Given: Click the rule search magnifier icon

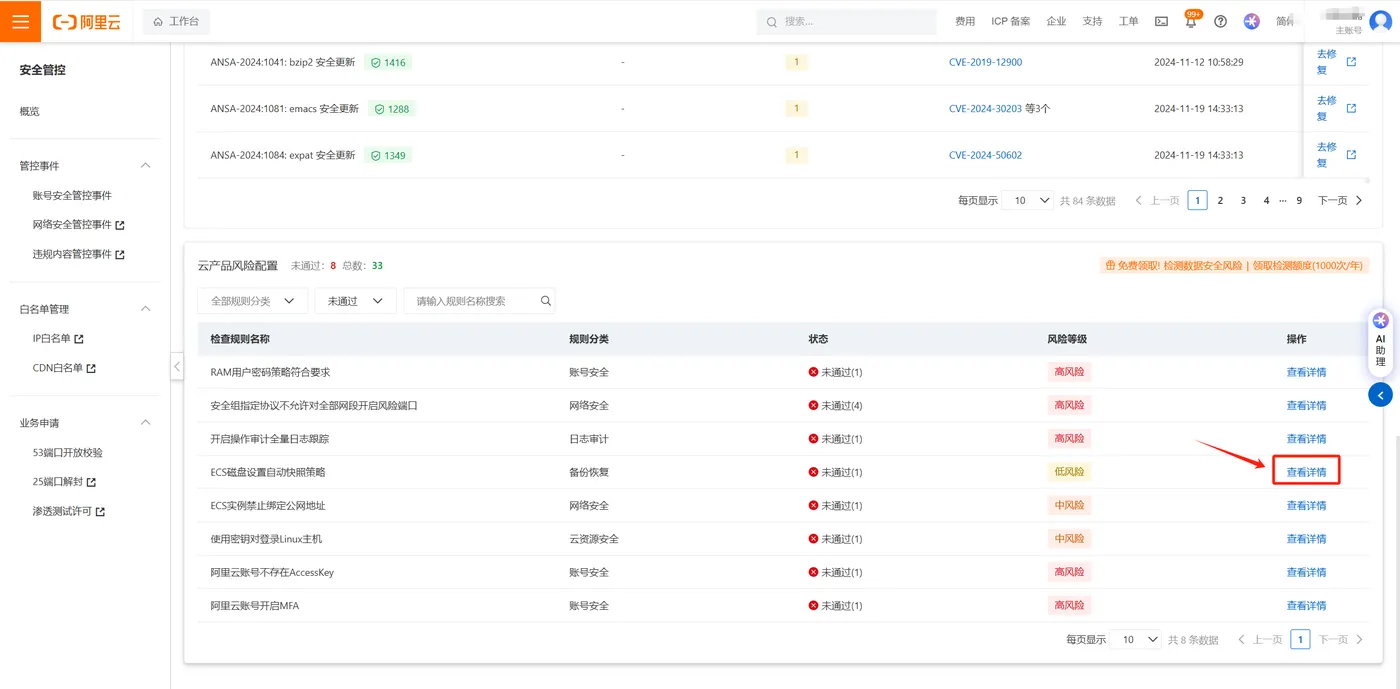Looking at the screenshot, I should 546,301.
